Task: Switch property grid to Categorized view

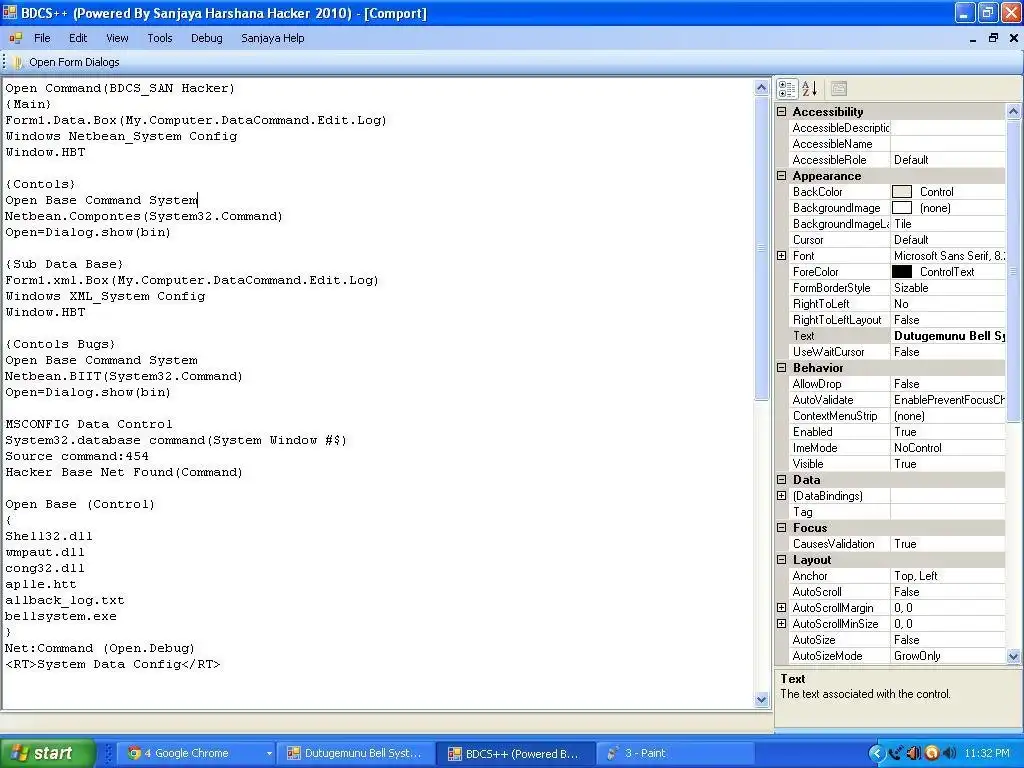Action: [787, 89]
